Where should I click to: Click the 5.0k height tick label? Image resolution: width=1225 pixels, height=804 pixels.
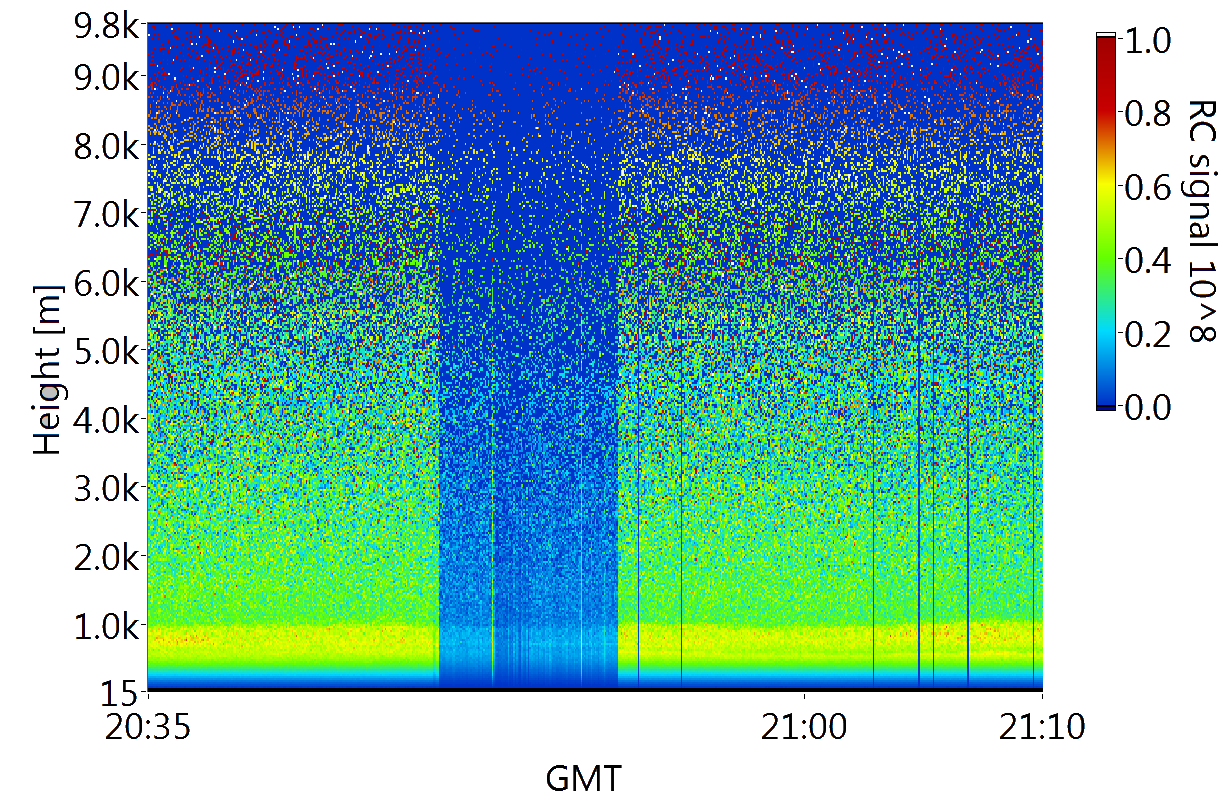tap(105, 352)
